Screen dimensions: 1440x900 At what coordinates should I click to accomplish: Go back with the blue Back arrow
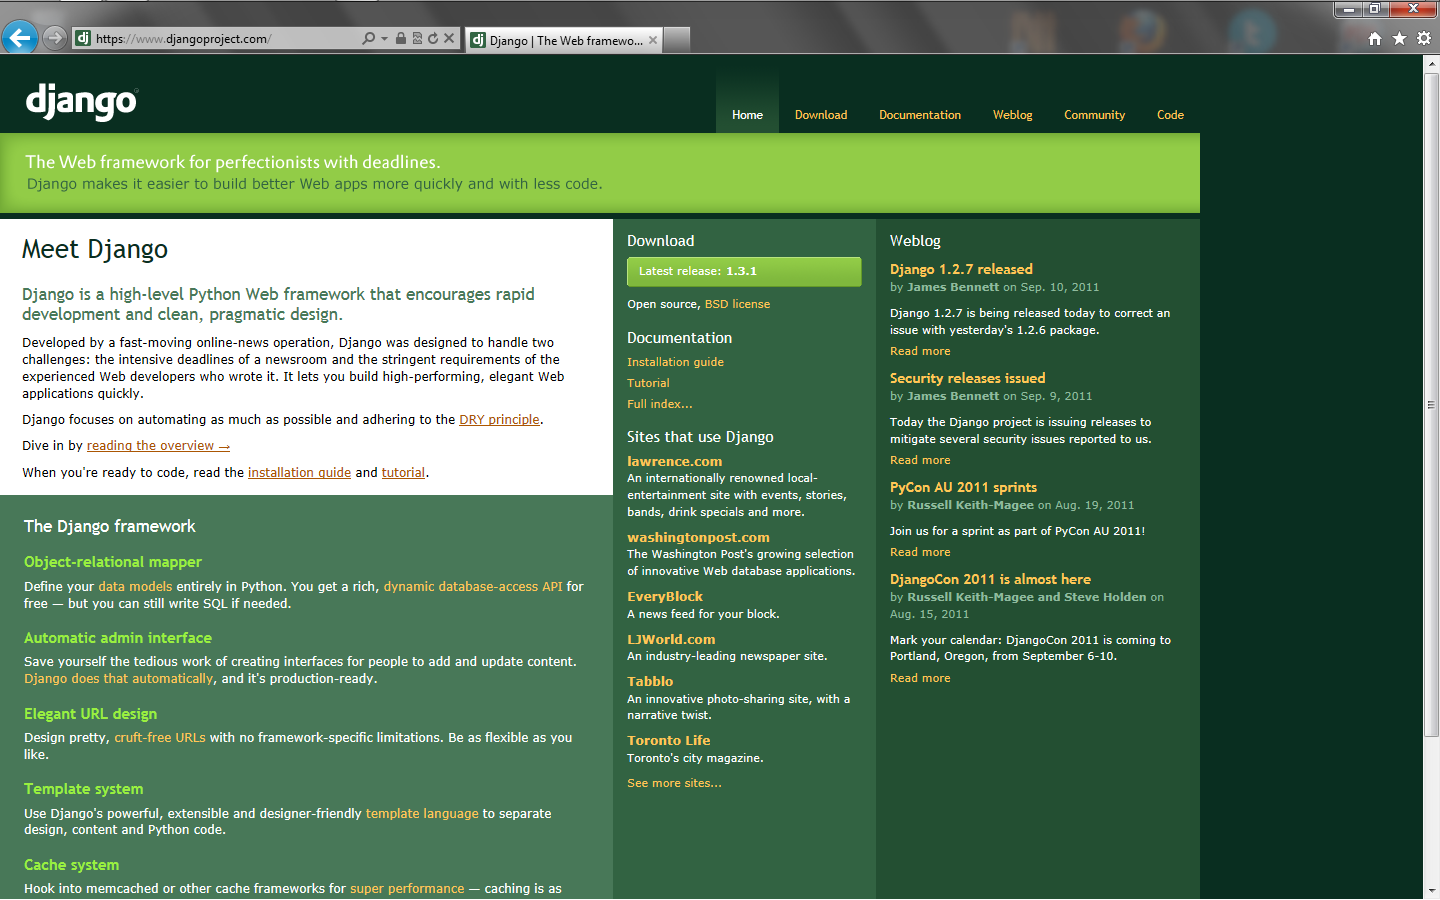[20, 38]
